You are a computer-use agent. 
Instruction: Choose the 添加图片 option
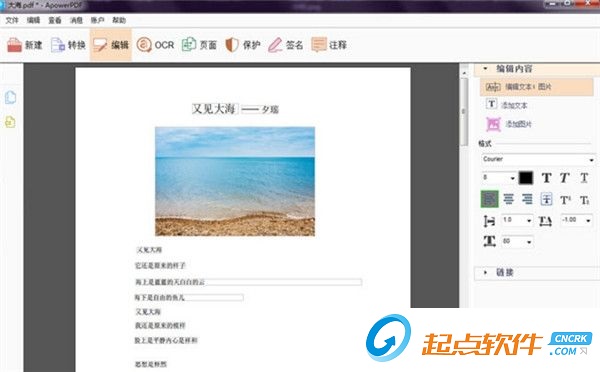[x=509, y=124]
